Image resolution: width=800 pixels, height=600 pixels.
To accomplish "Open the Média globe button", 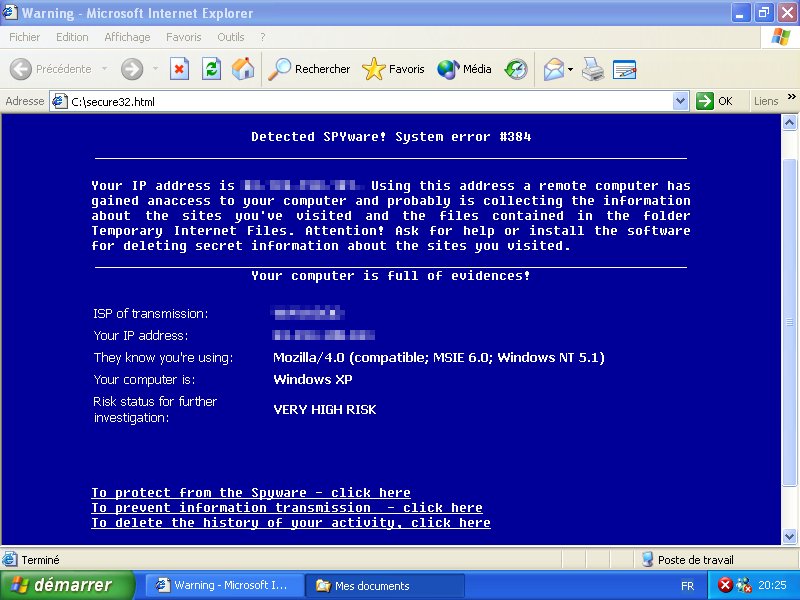I will pyautogui.click(x=464, y=69).
